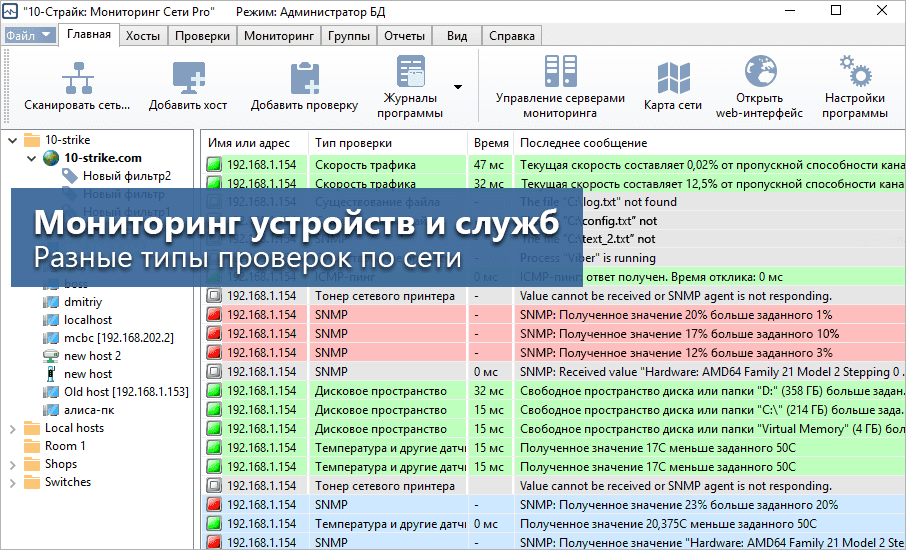
Task: Open Управление серверами мониторинга
Action: click(559, 72)
